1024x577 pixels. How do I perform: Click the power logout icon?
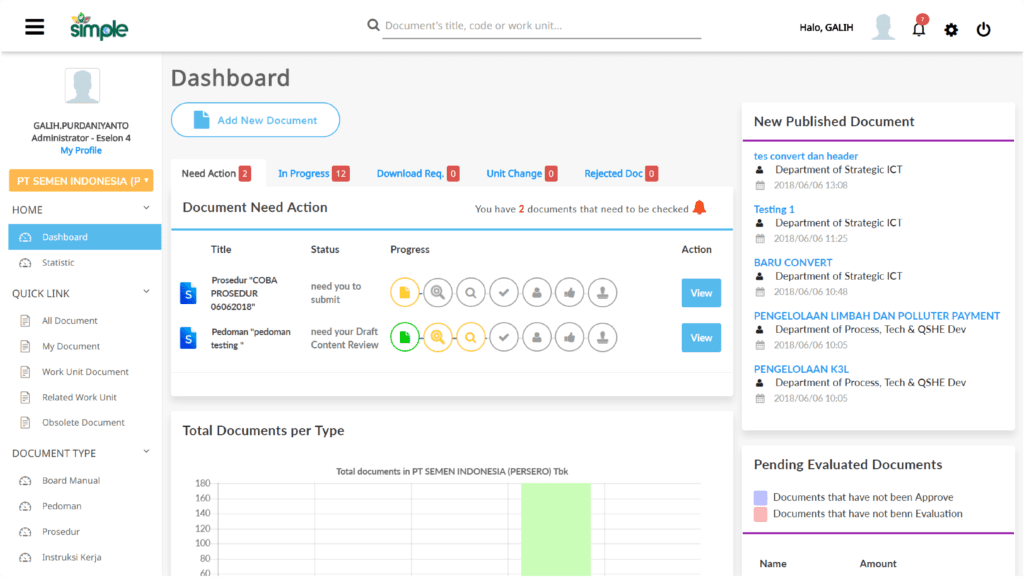click(983, 29)
